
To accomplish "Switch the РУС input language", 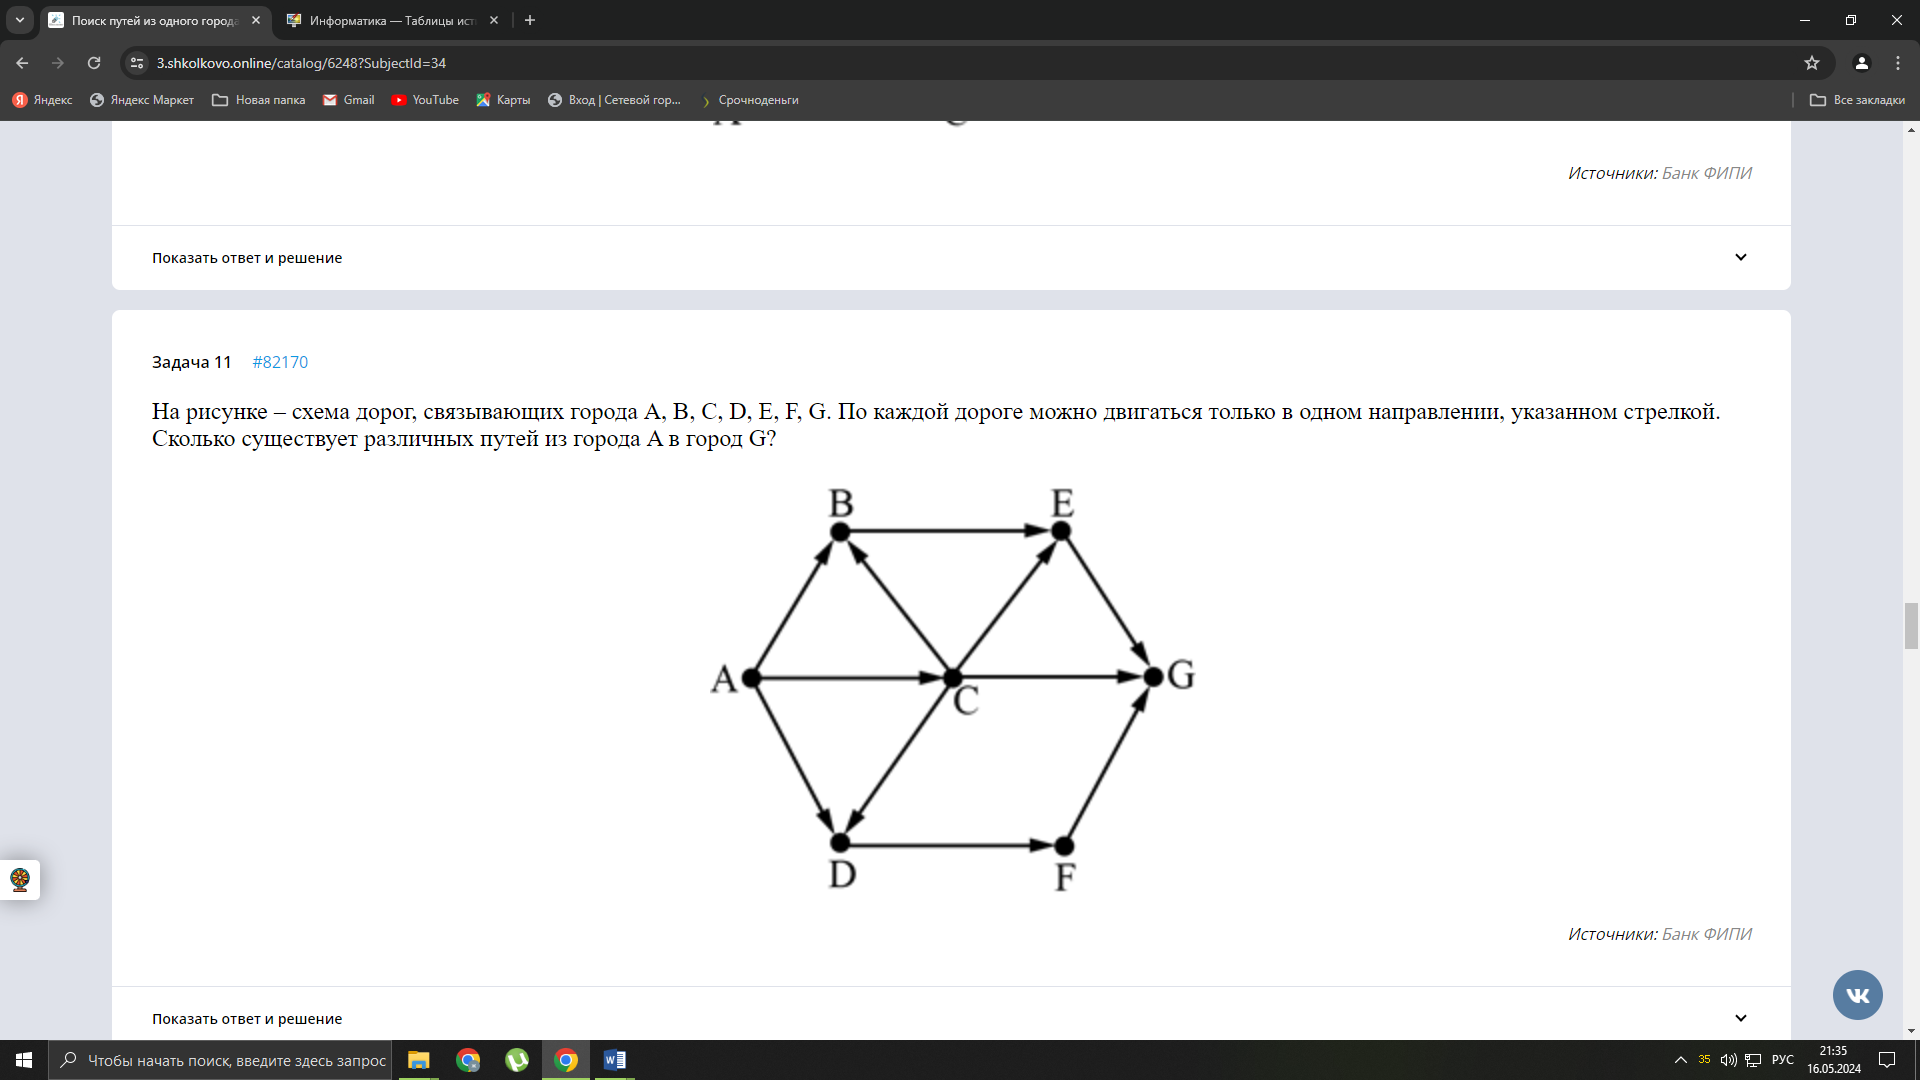I will point(1783,1060).
